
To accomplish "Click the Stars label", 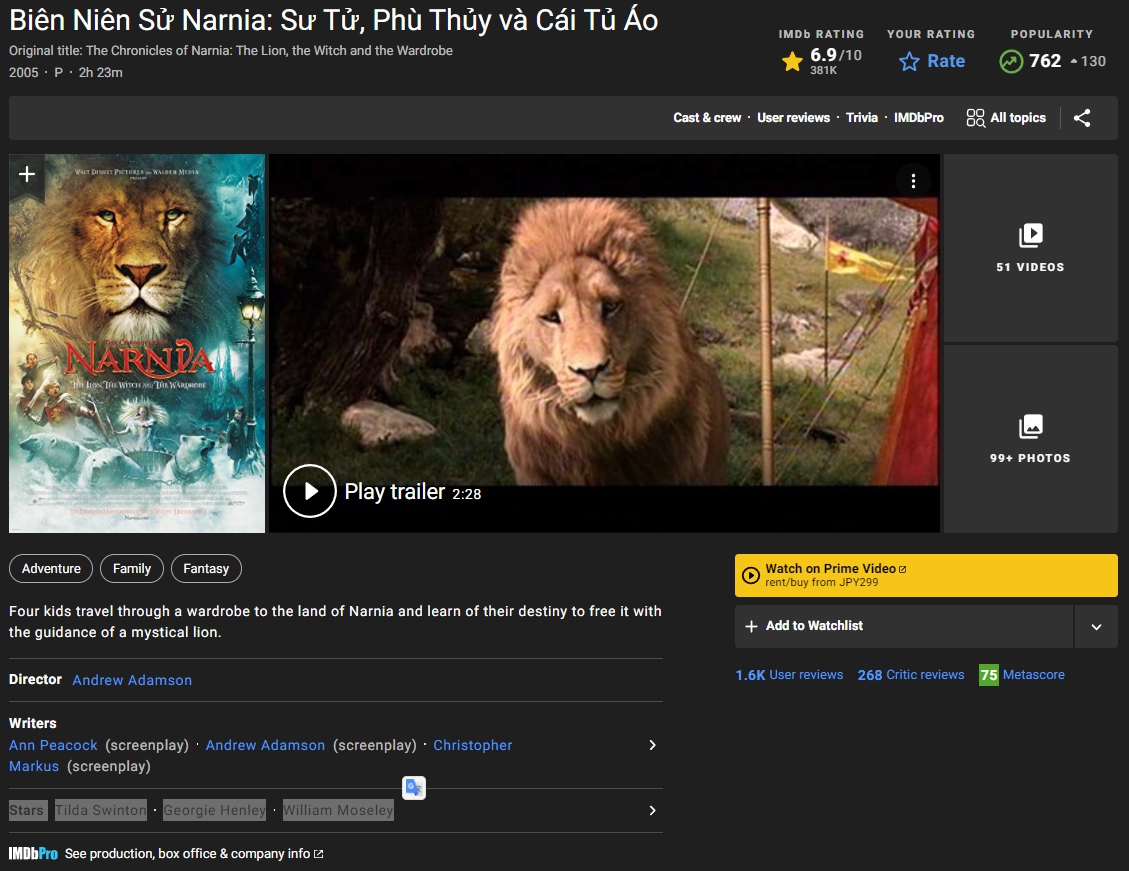I will (x=27, y=811).
